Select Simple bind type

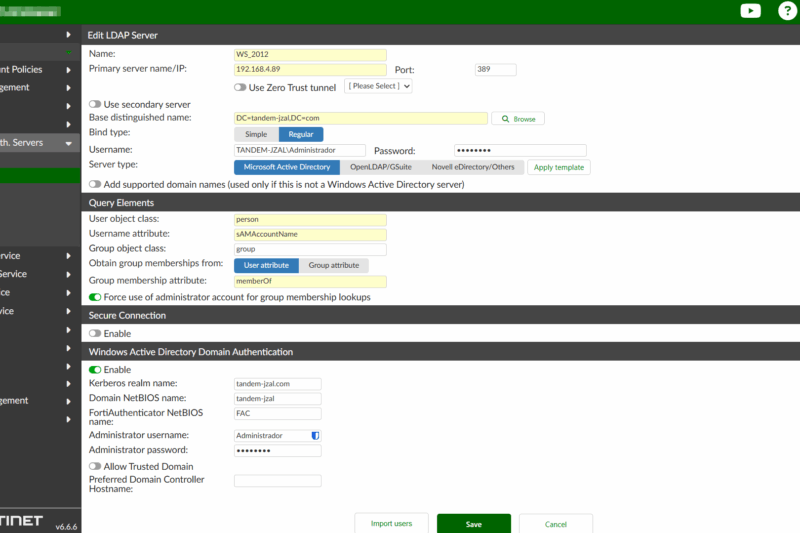(256, 134)
